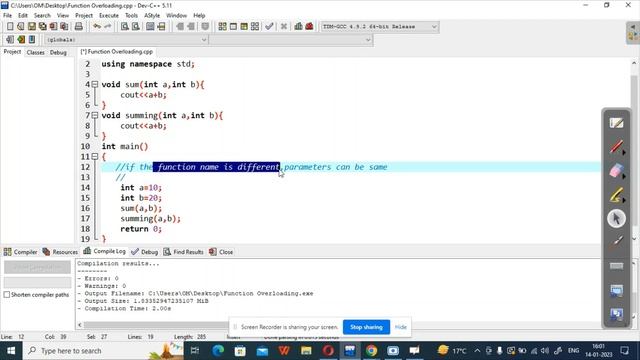Click the Compile & Run toolbar icon
The width and height of the screenshot is (640, 360).
244,27
